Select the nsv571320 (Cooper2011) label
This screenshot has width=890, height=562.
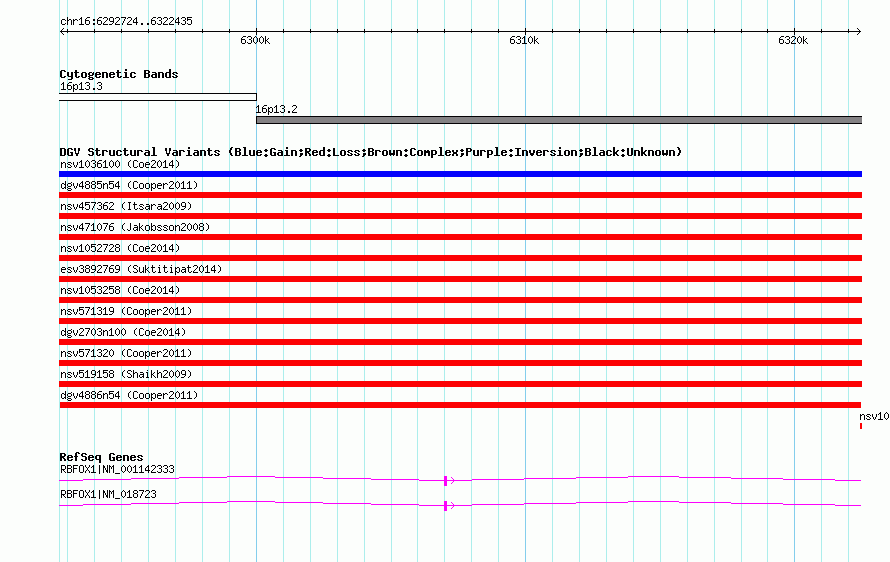[126, 354]
